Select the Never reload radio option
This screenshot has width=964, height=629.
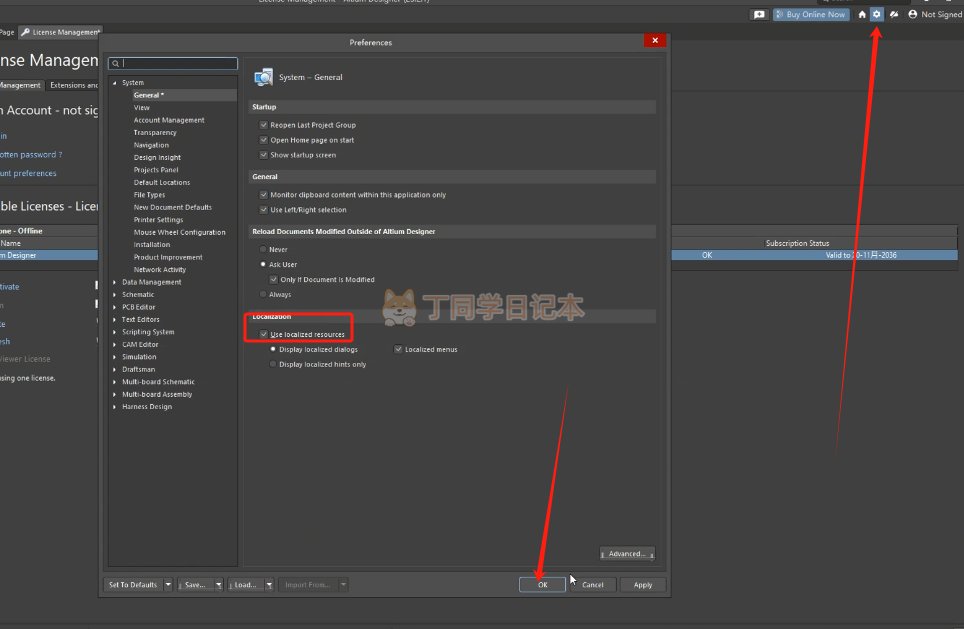coord(263,249)
